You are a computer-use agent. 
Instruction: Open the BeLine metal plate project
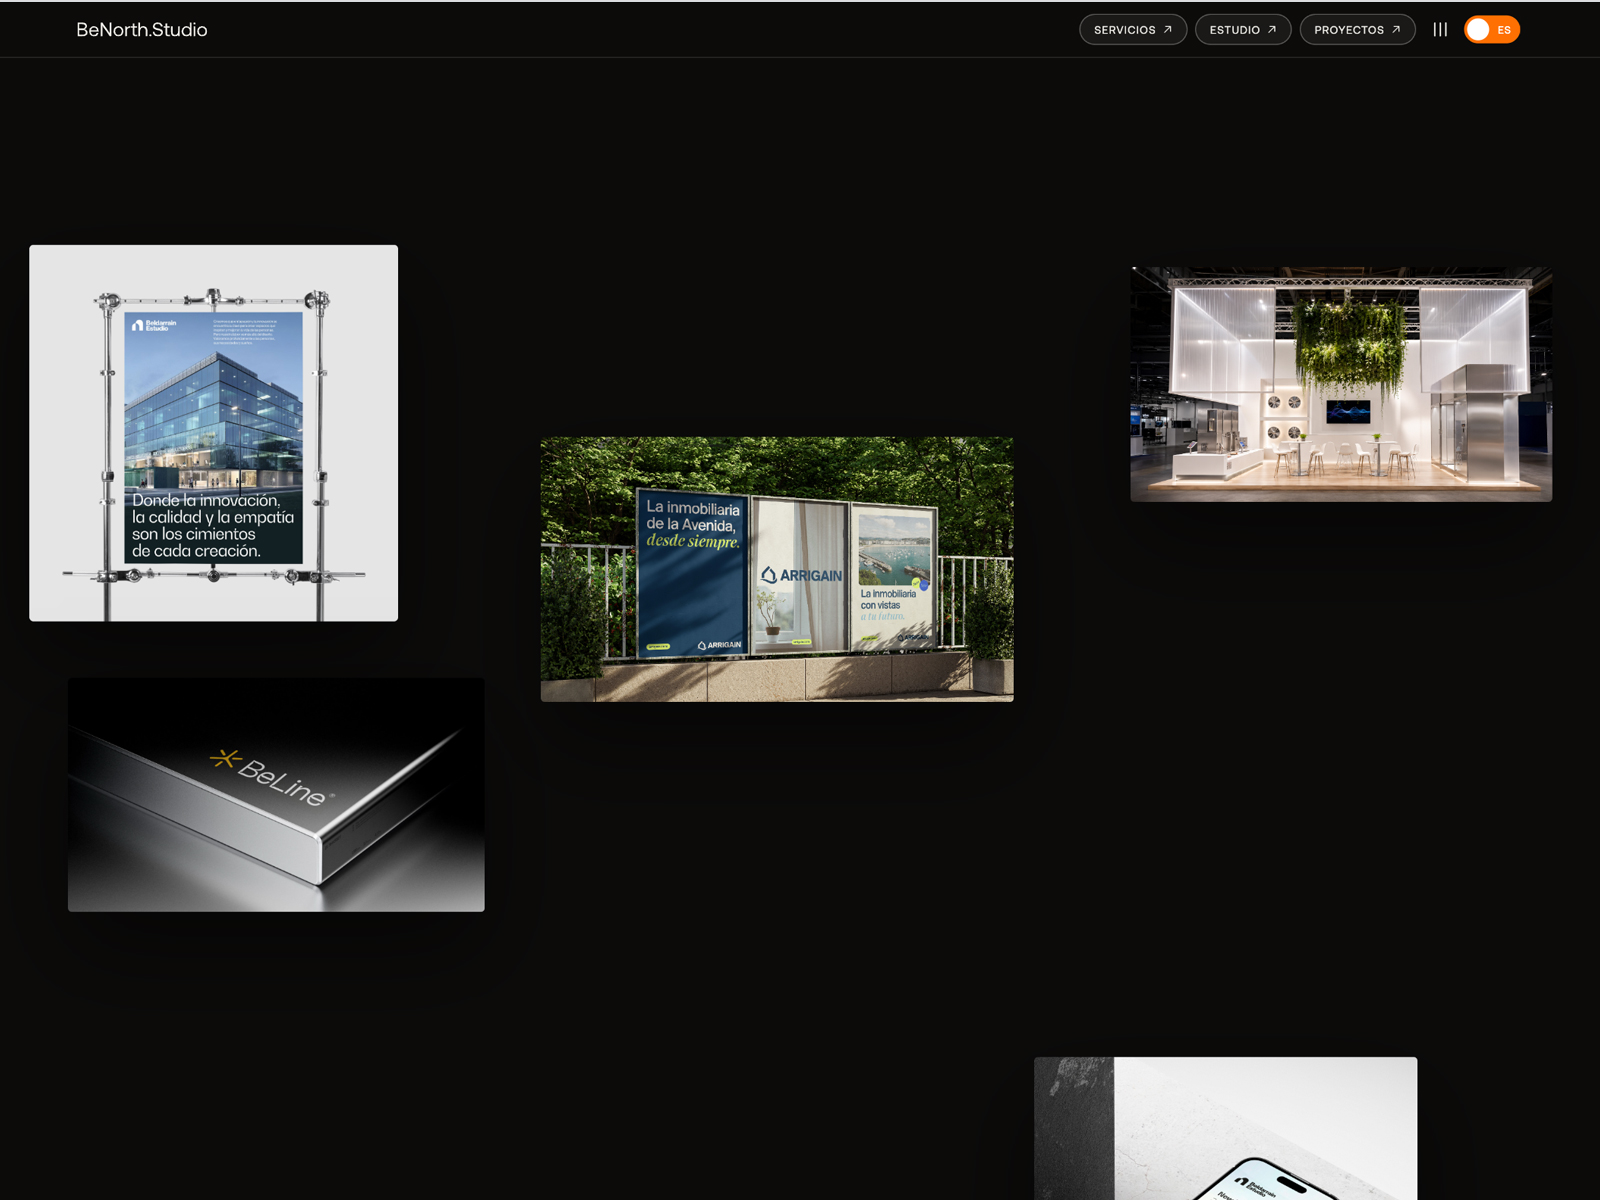(276, 795)
